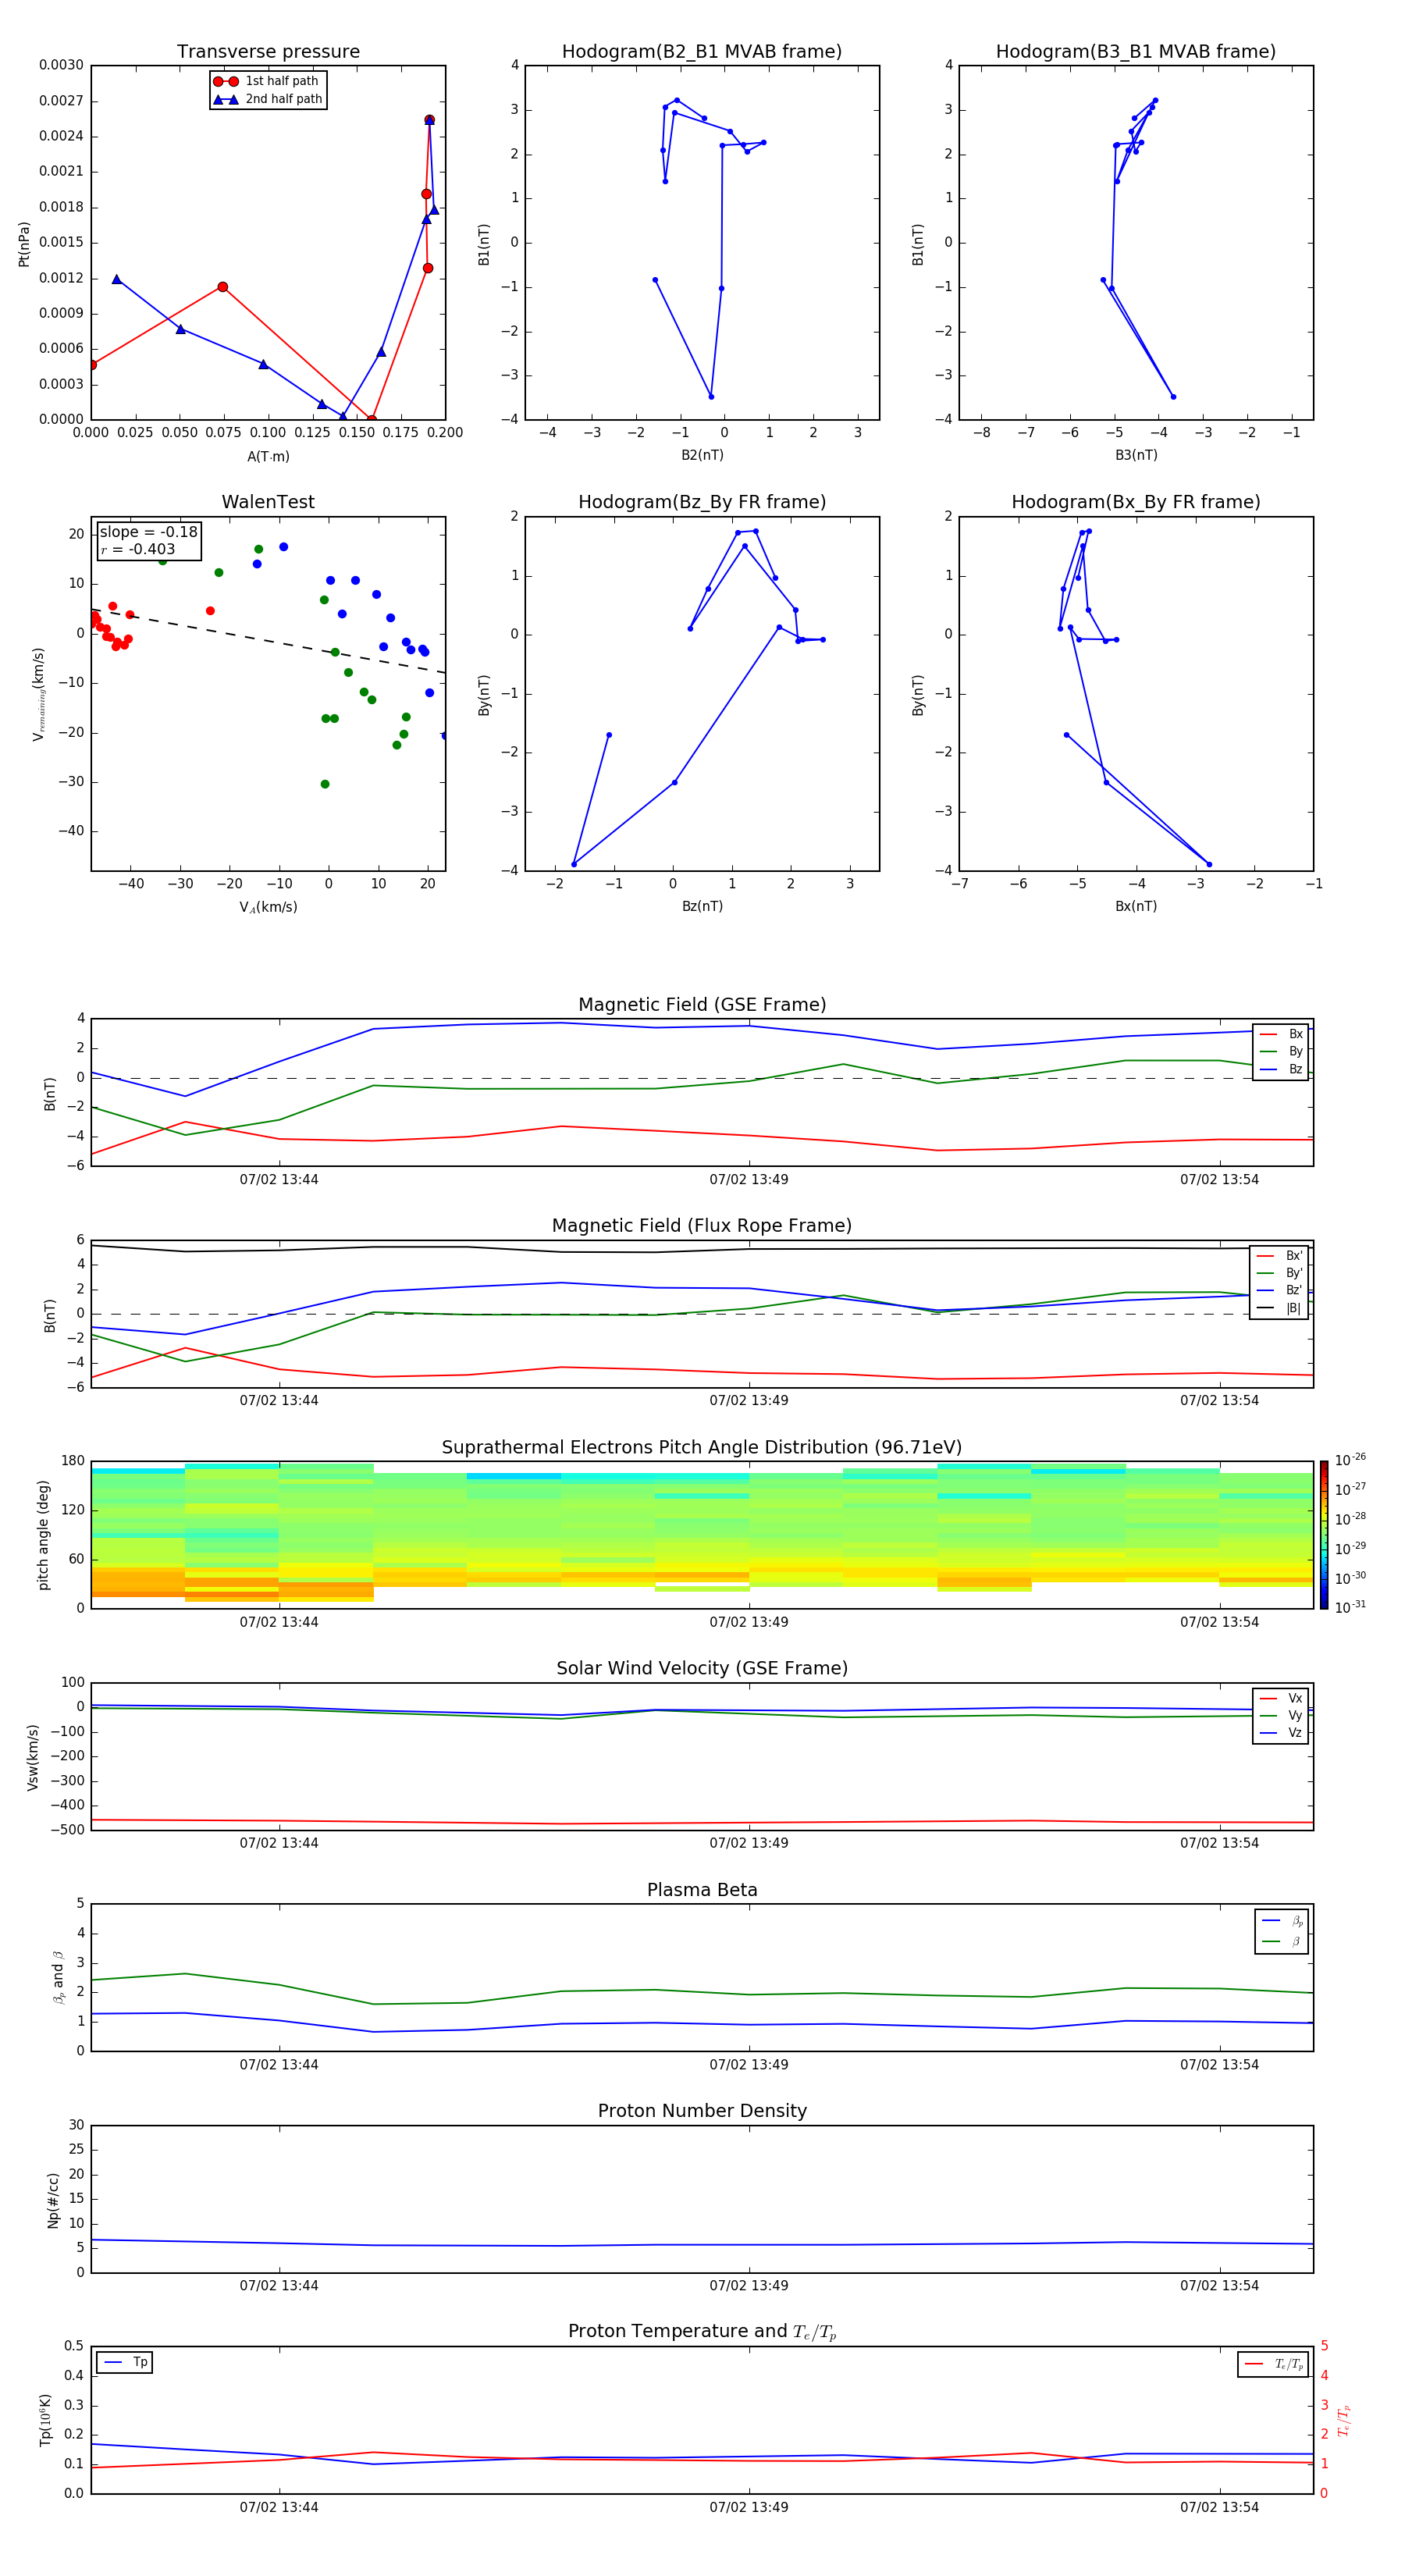Select the Bz' entry in Flux Rope legend
Screen dimensions: 1405x2576
(x=1279, y=1290)
